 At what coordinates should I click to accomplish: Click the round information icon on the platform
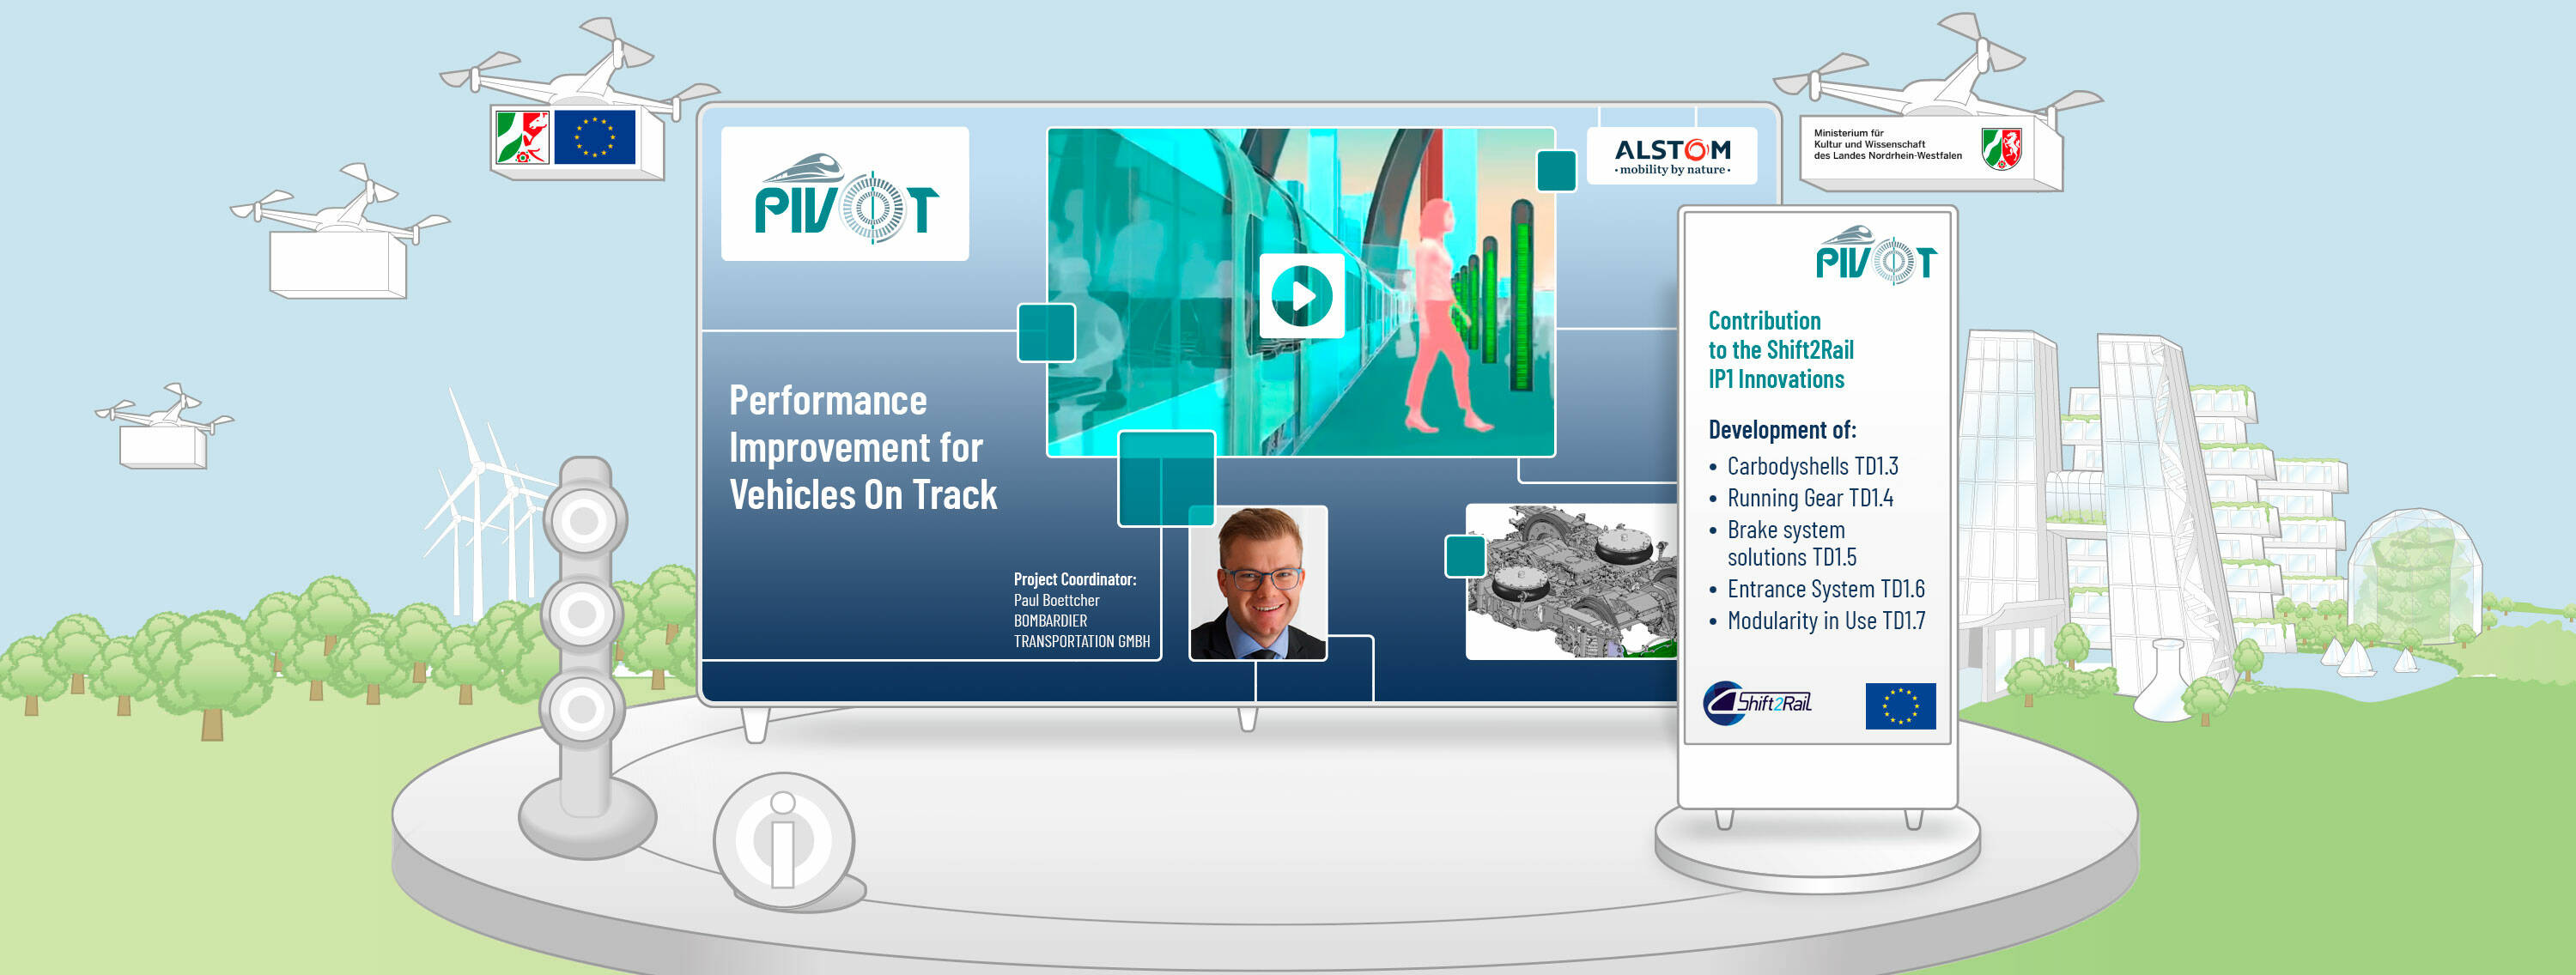(x=784, y=841)
